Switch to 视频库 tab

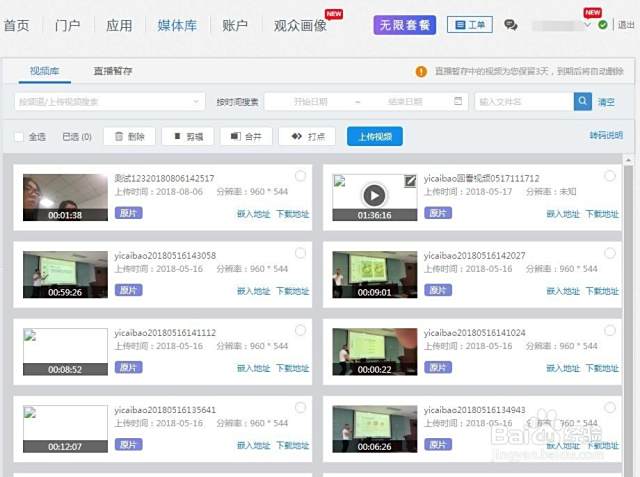[44, 71]
